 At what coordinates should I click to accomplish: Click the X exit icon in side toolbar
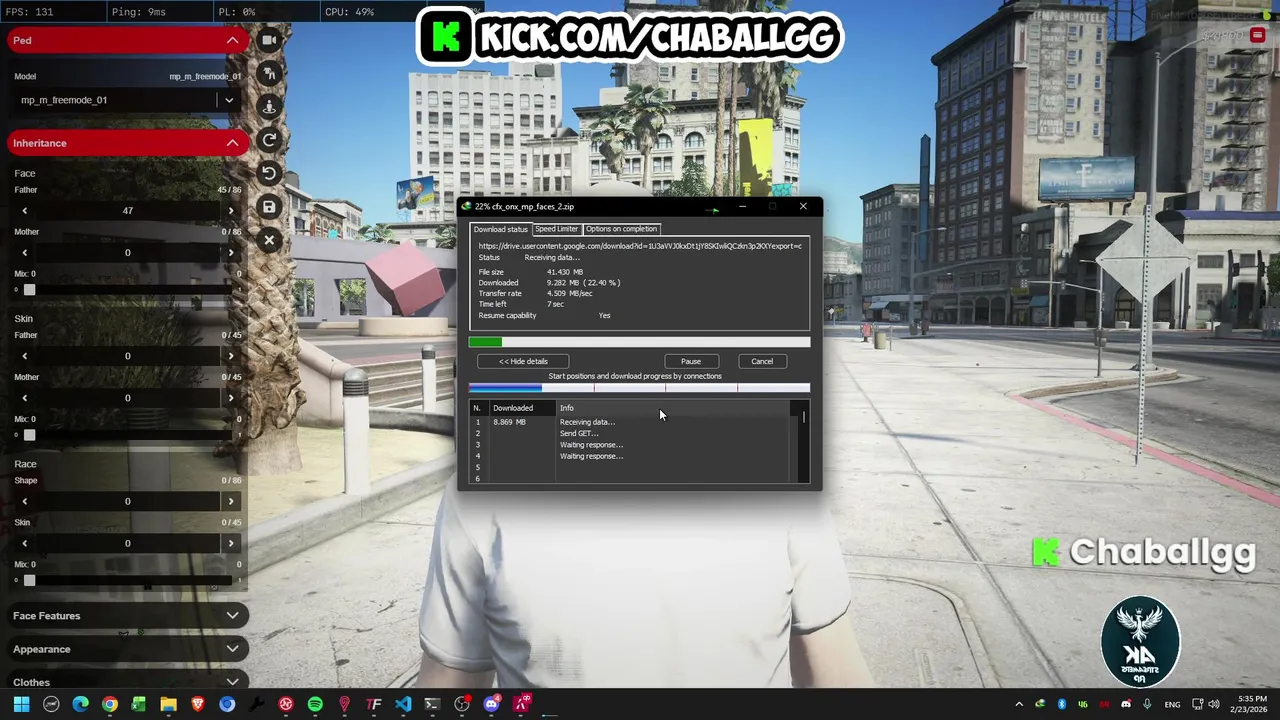[269, 240]
